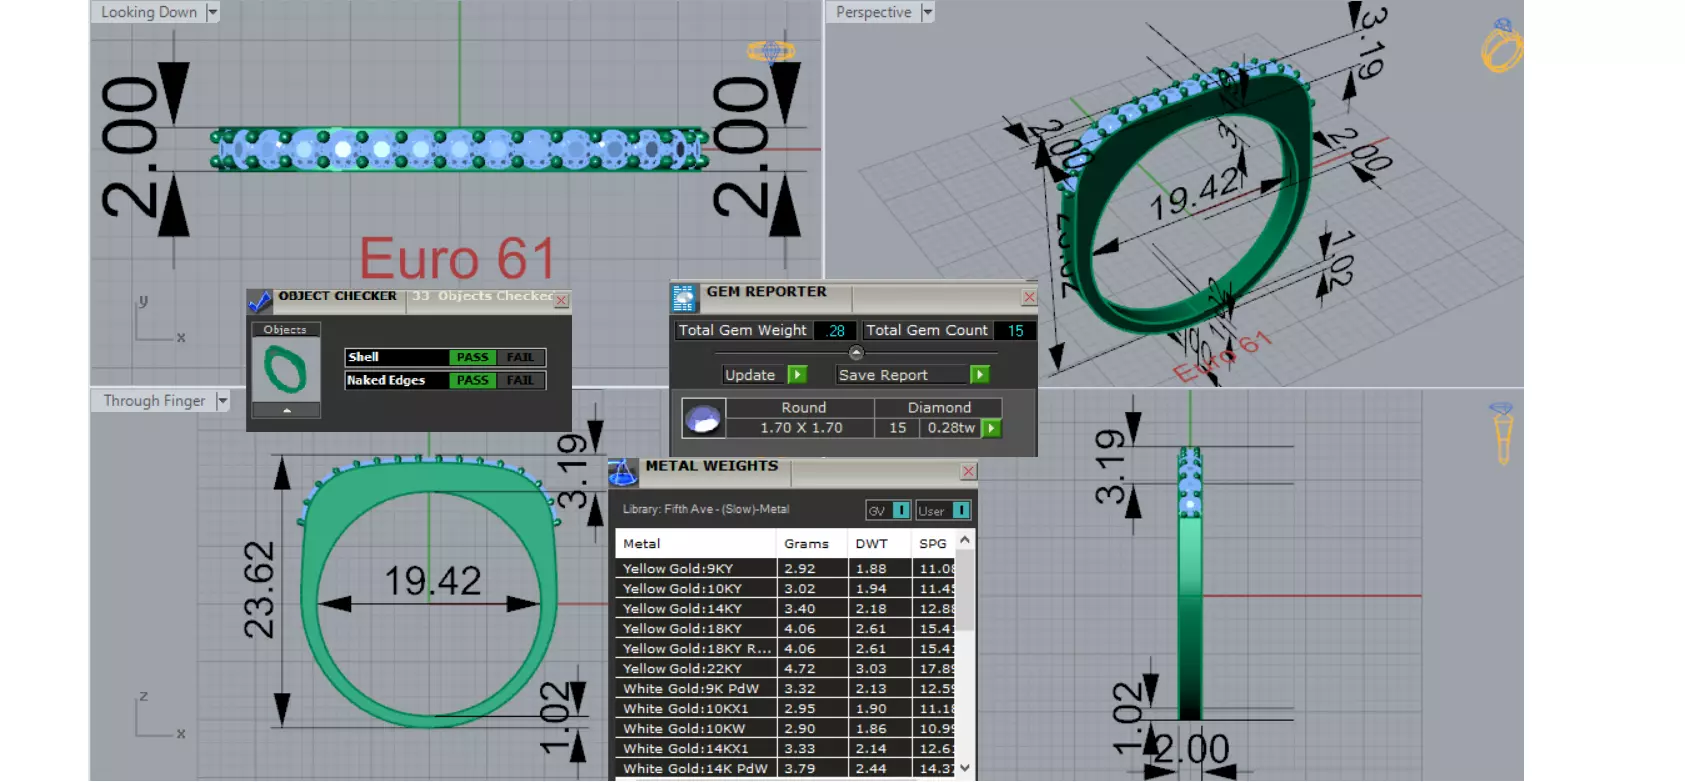1685x782 pixels.
Task: Click the Metal Weights scale icon
Action: click(623, 472)
